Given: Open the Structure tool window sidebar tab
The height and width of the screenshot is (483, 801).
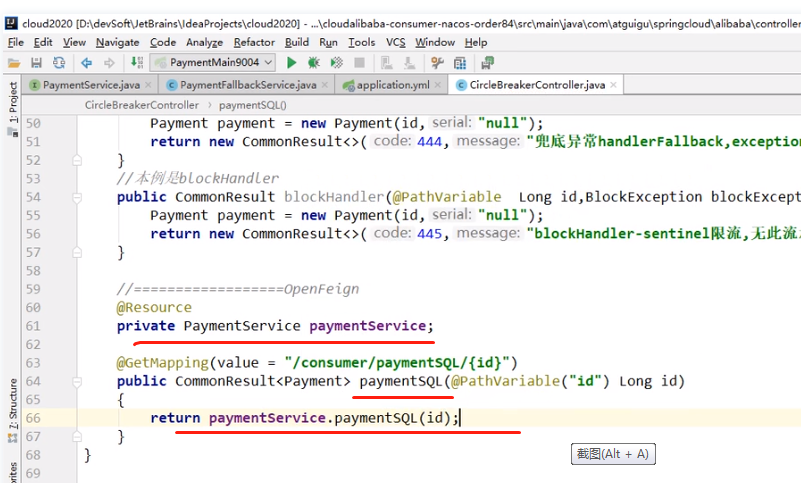Looking at the screenshot, I should [x=12, y=409].
